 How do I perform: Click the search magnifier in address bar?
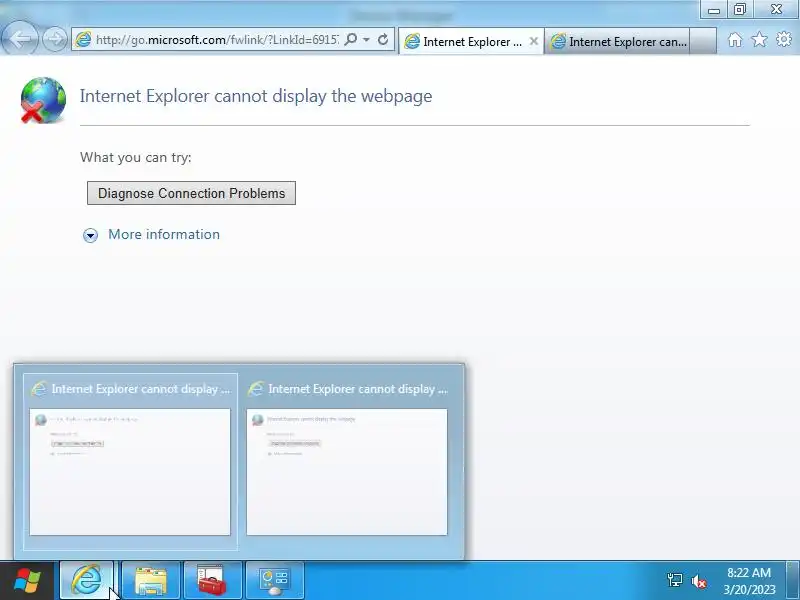pyautogui.click(x=351, y=40)
